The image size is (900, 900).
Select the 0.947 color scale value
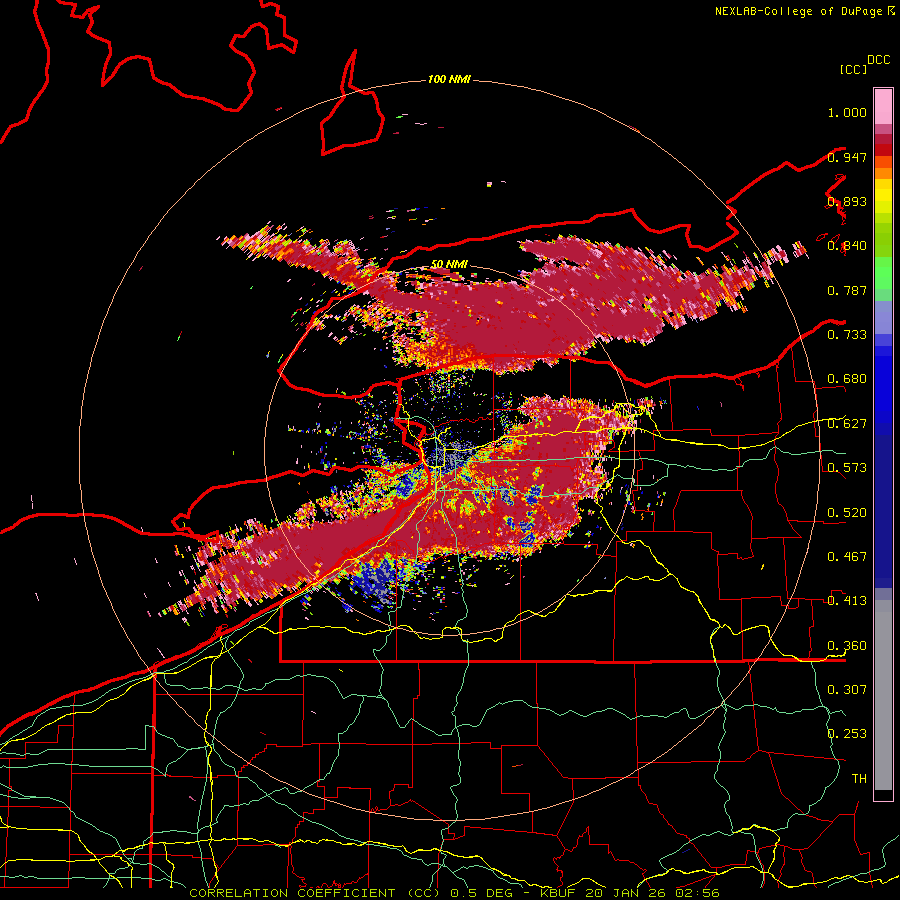(847, 157)
